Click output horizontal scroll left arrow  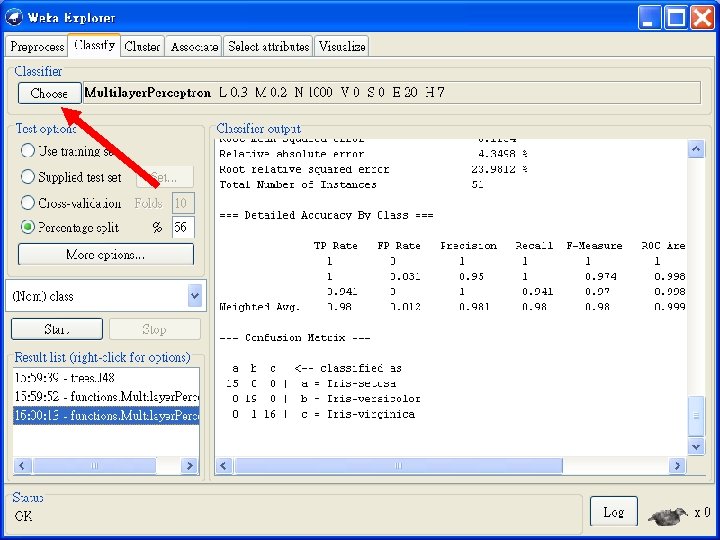point(224,466)
